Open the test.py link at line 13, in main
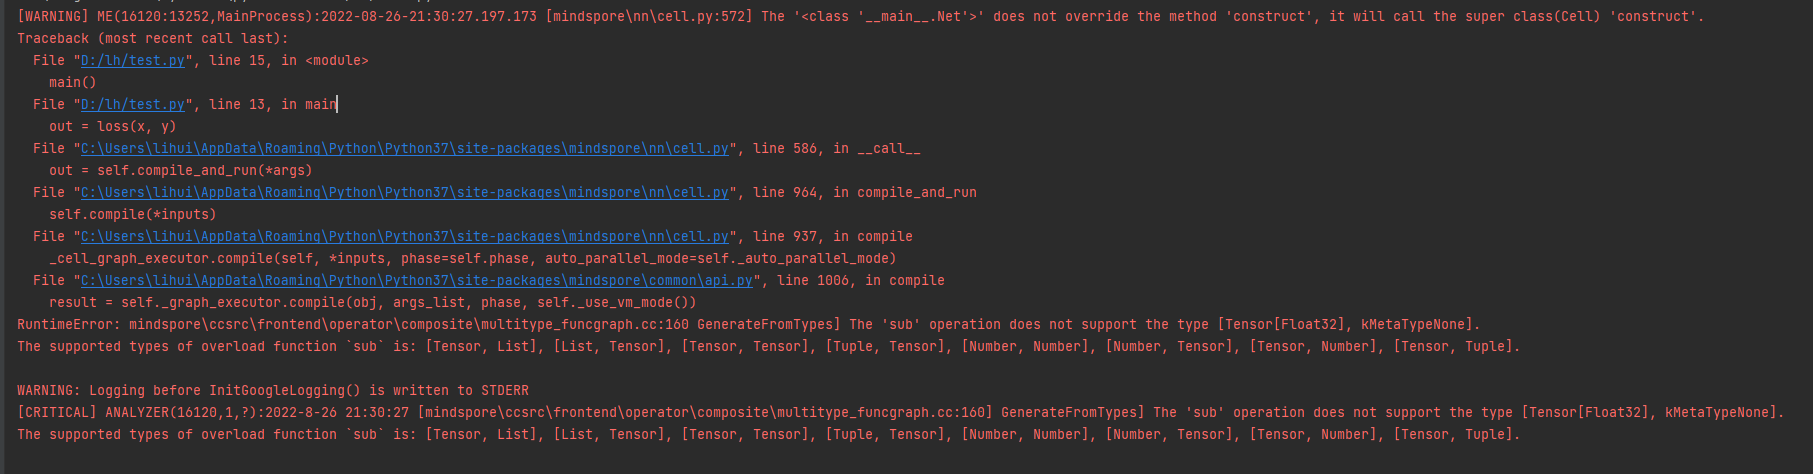Screen dimensions: 1813x474 coord(133,105)
